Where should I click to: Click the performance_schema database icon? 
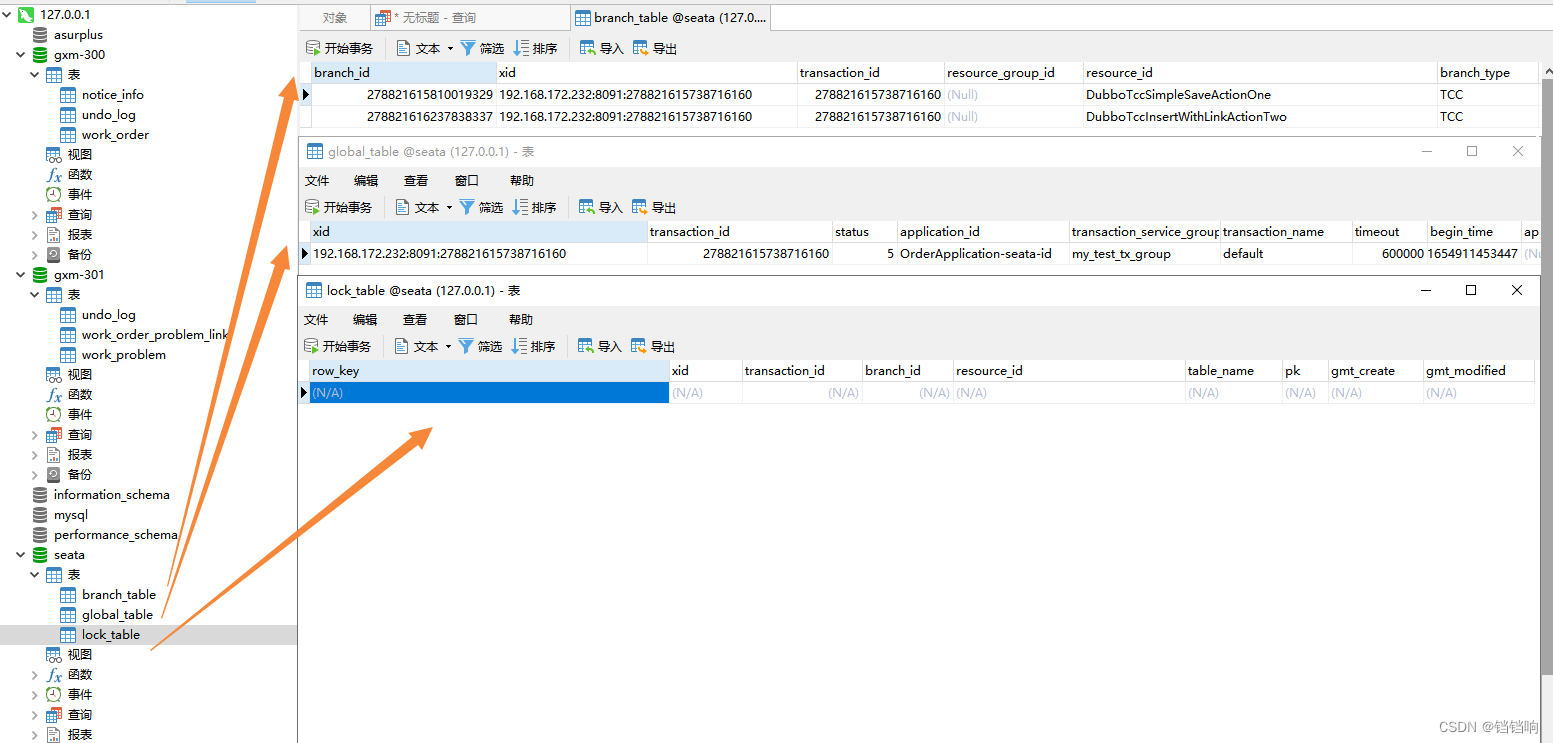(40, 535)
